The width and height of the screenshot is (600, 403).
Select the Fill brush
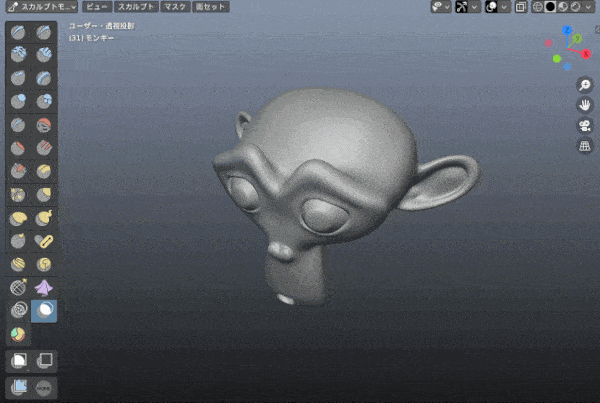coord(44,148)
